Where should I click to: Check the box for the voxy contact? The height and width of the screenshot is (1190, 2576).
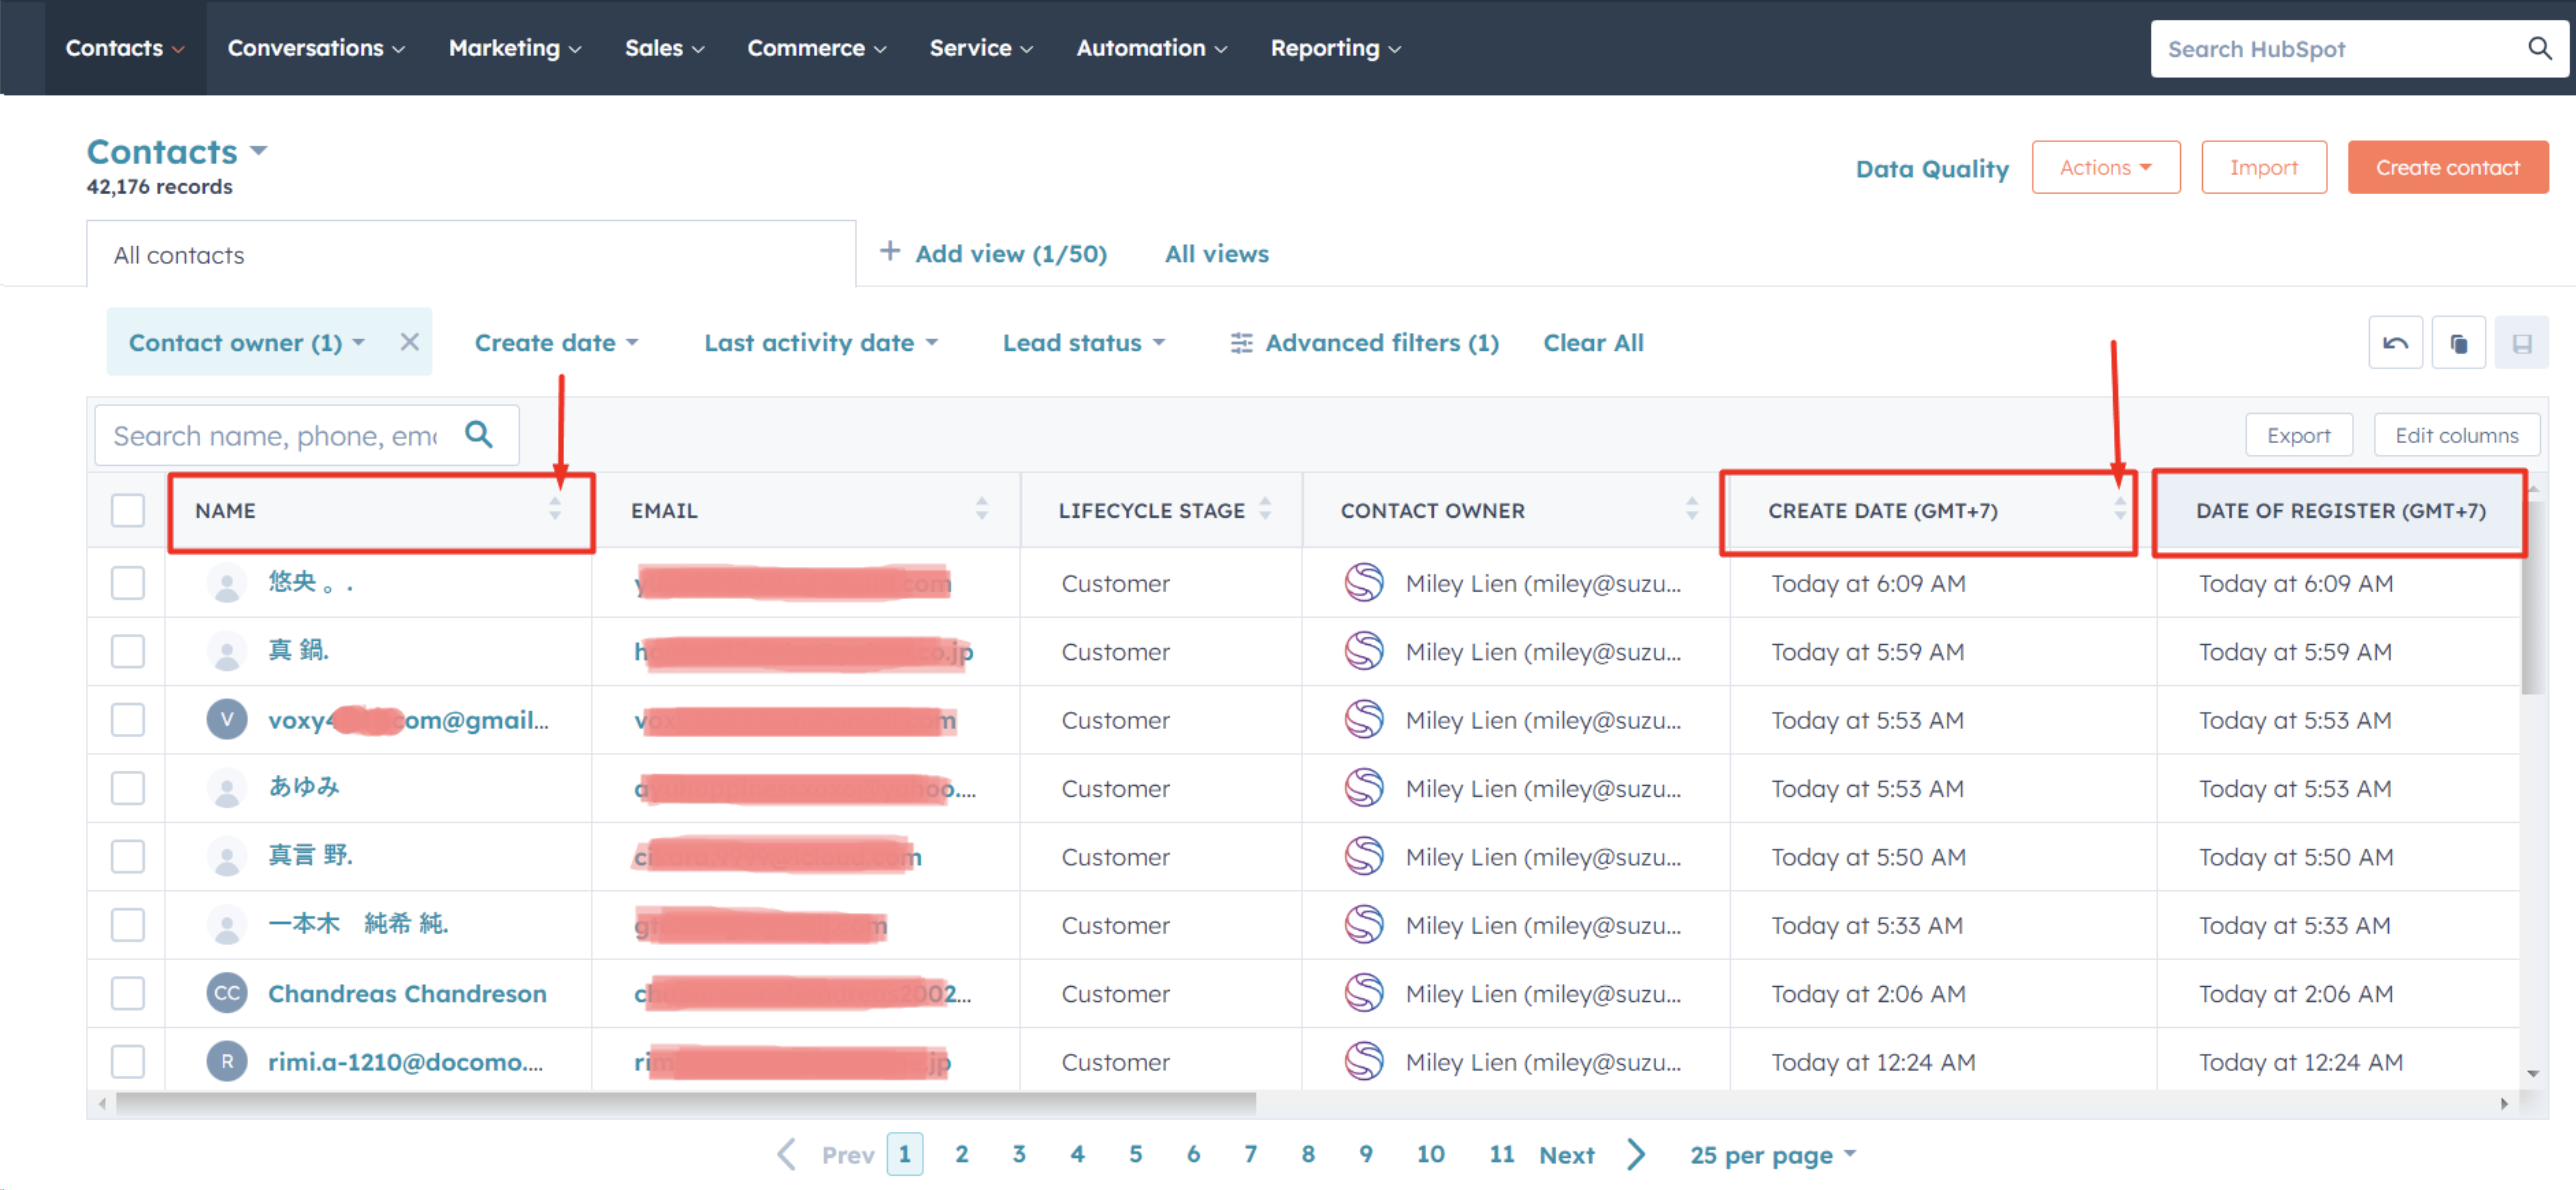(x=128, y=720)
